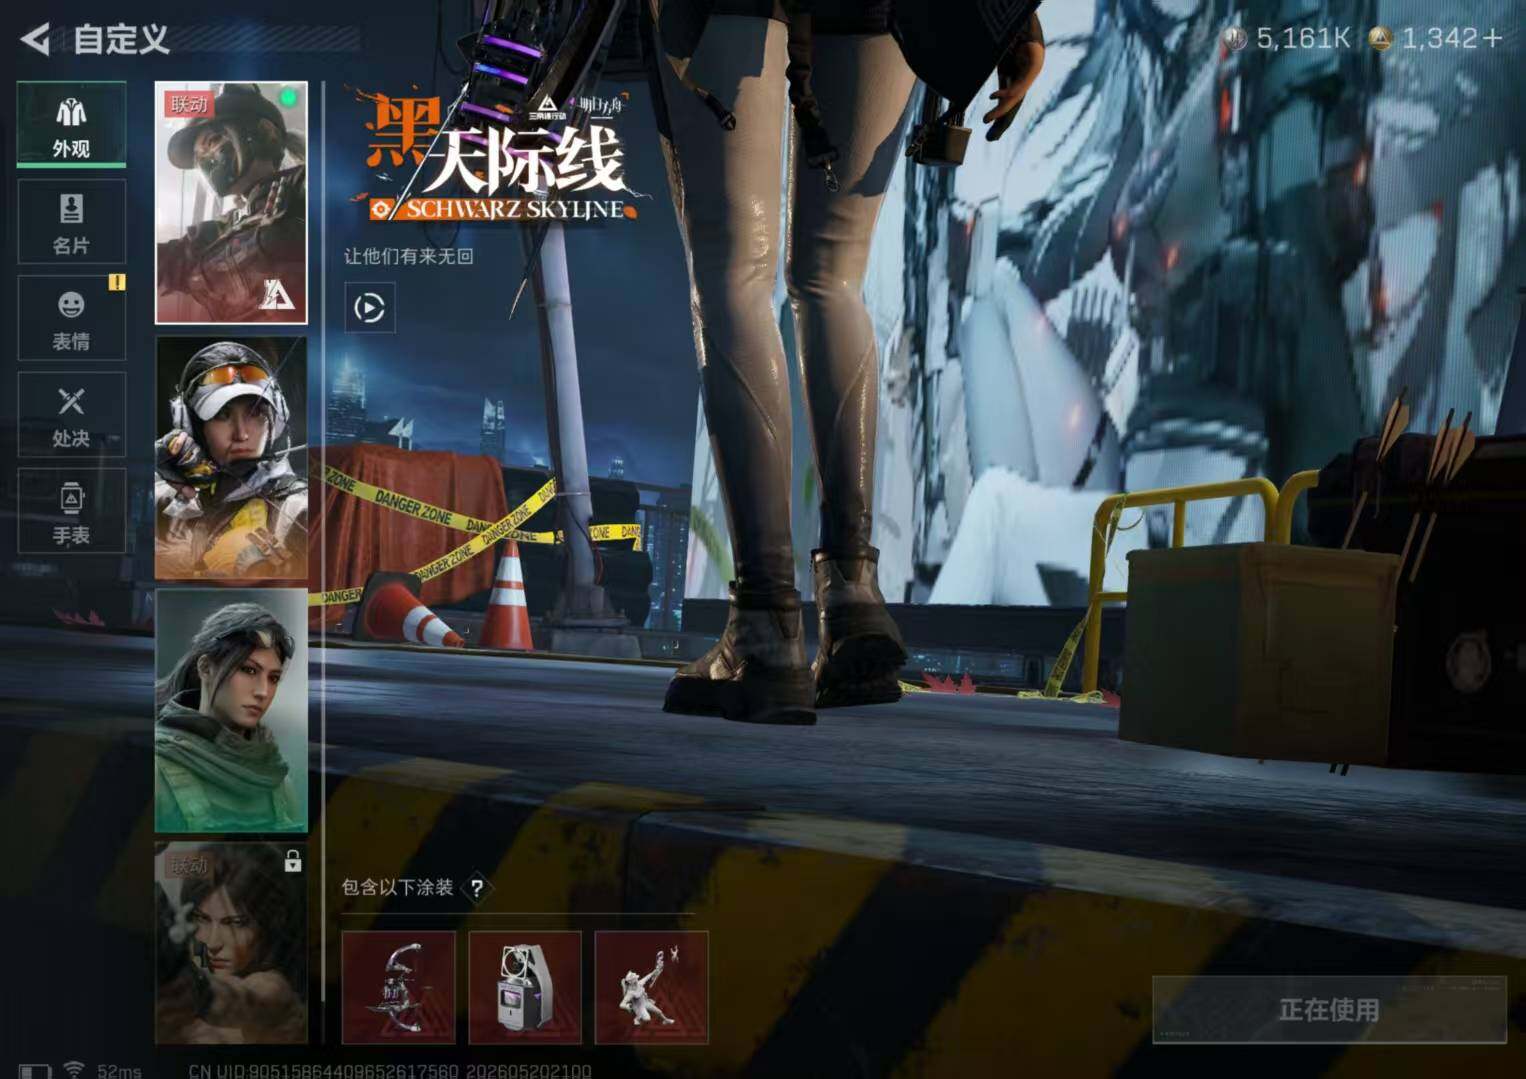Open the 手表 watch tab

click(71, 511)
